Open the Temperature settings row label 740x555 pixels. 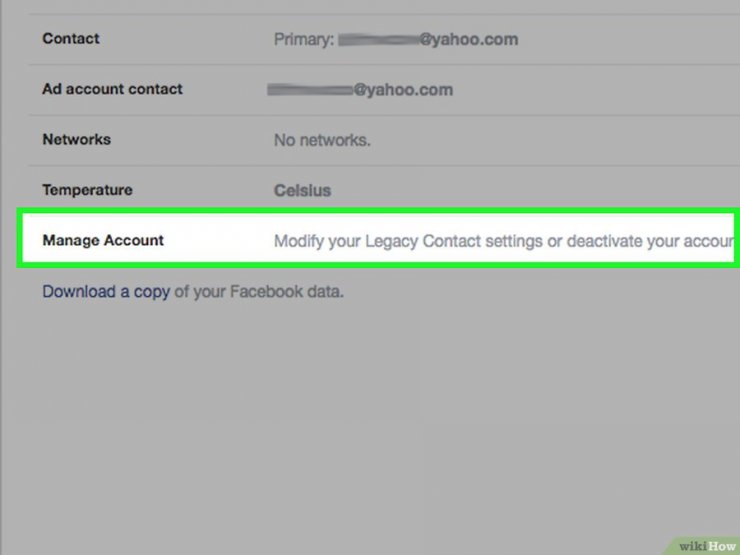pos(87,190)
